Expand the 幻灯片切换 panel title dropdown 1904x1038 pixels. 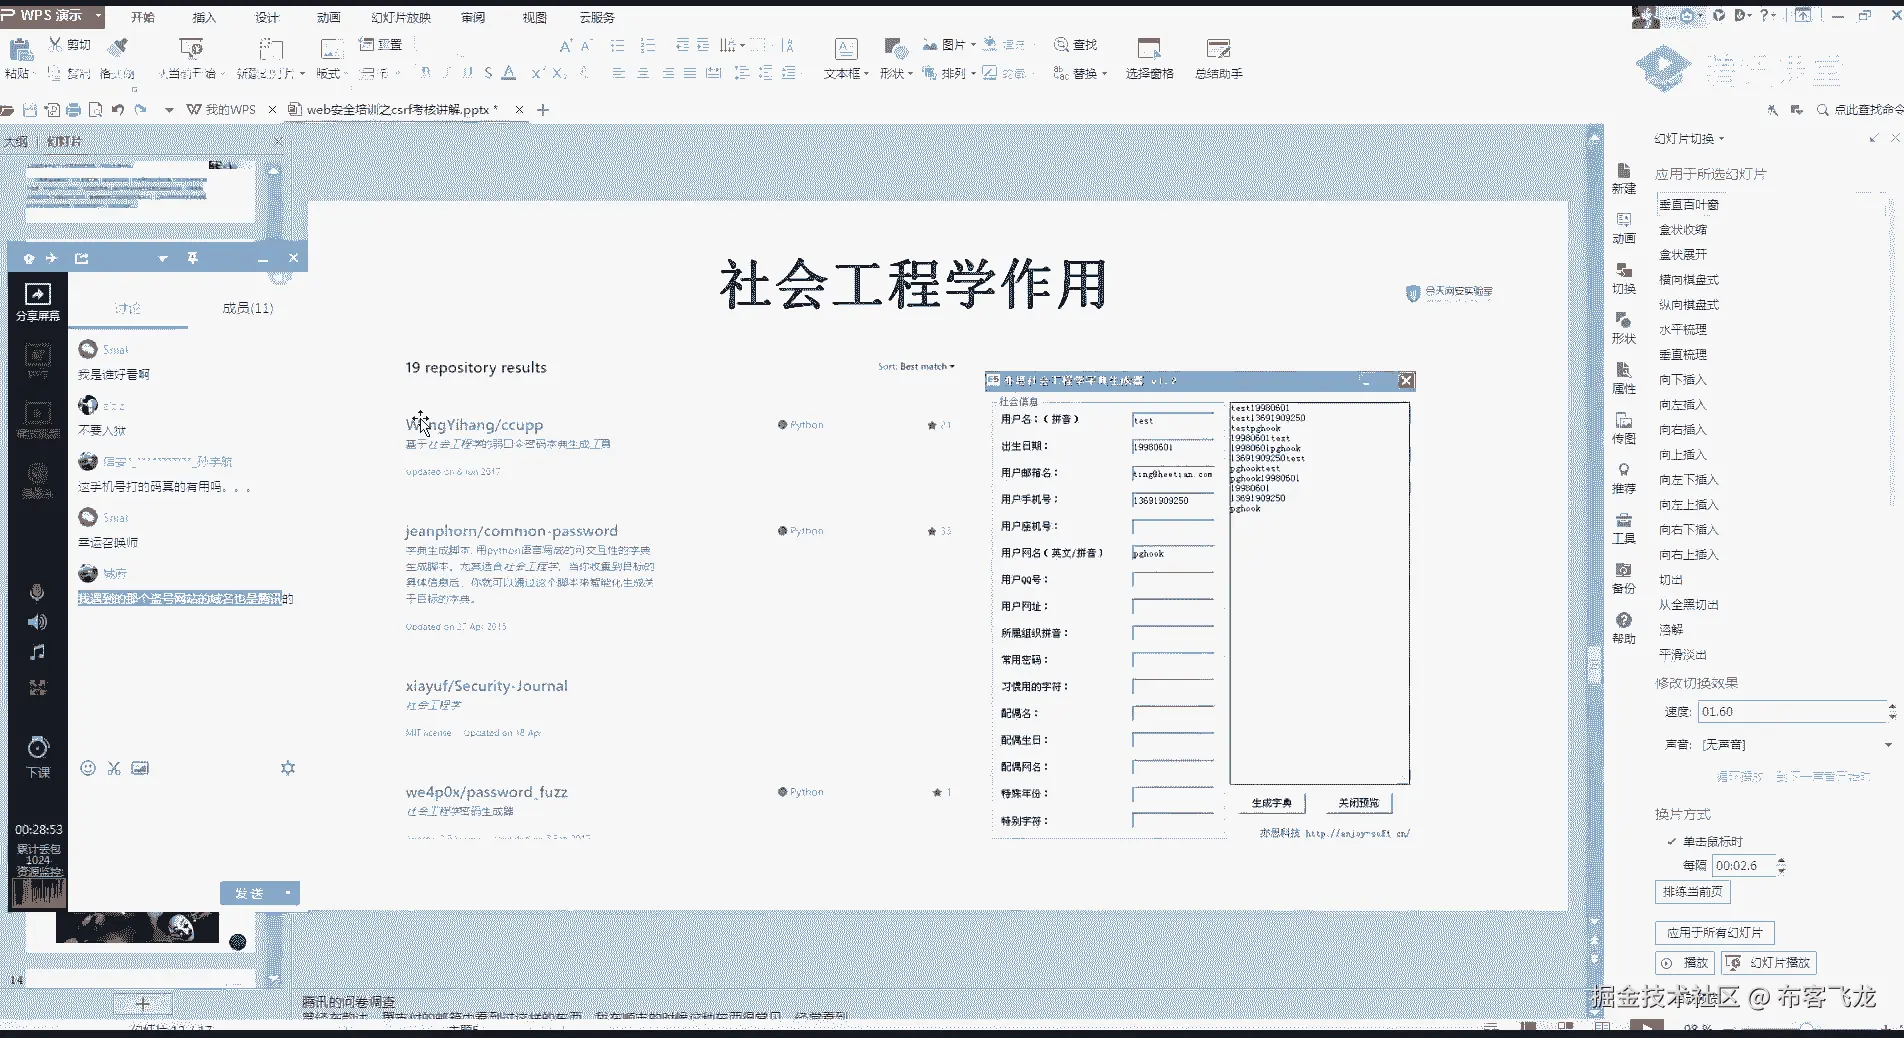click(1721, 139)
